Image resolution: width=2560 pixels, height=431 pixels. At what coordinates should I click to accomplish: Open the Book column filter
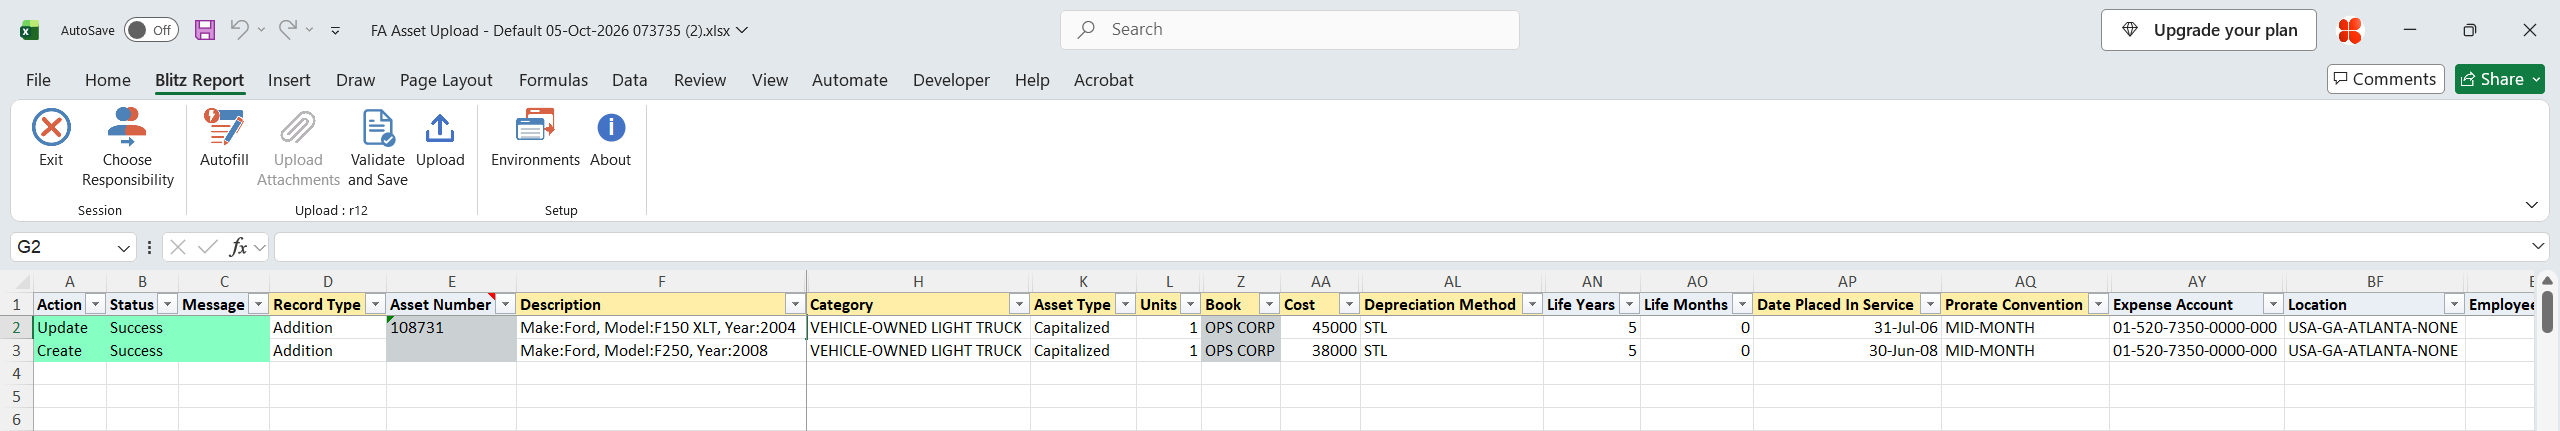1269,304
